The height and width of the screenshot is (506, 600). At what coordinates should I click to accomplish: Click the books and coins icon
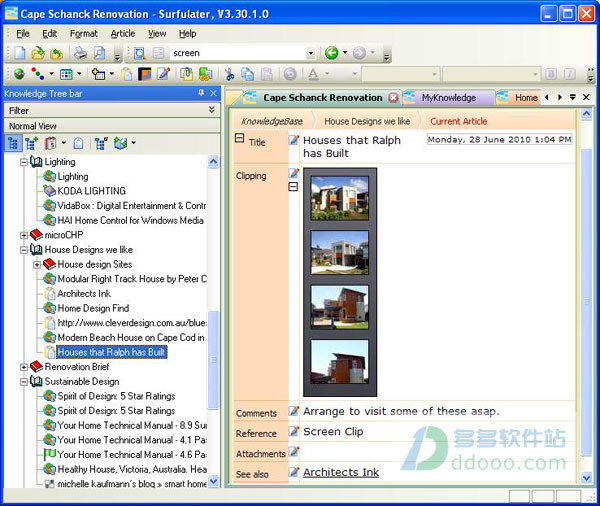click(x=205, y=73)
